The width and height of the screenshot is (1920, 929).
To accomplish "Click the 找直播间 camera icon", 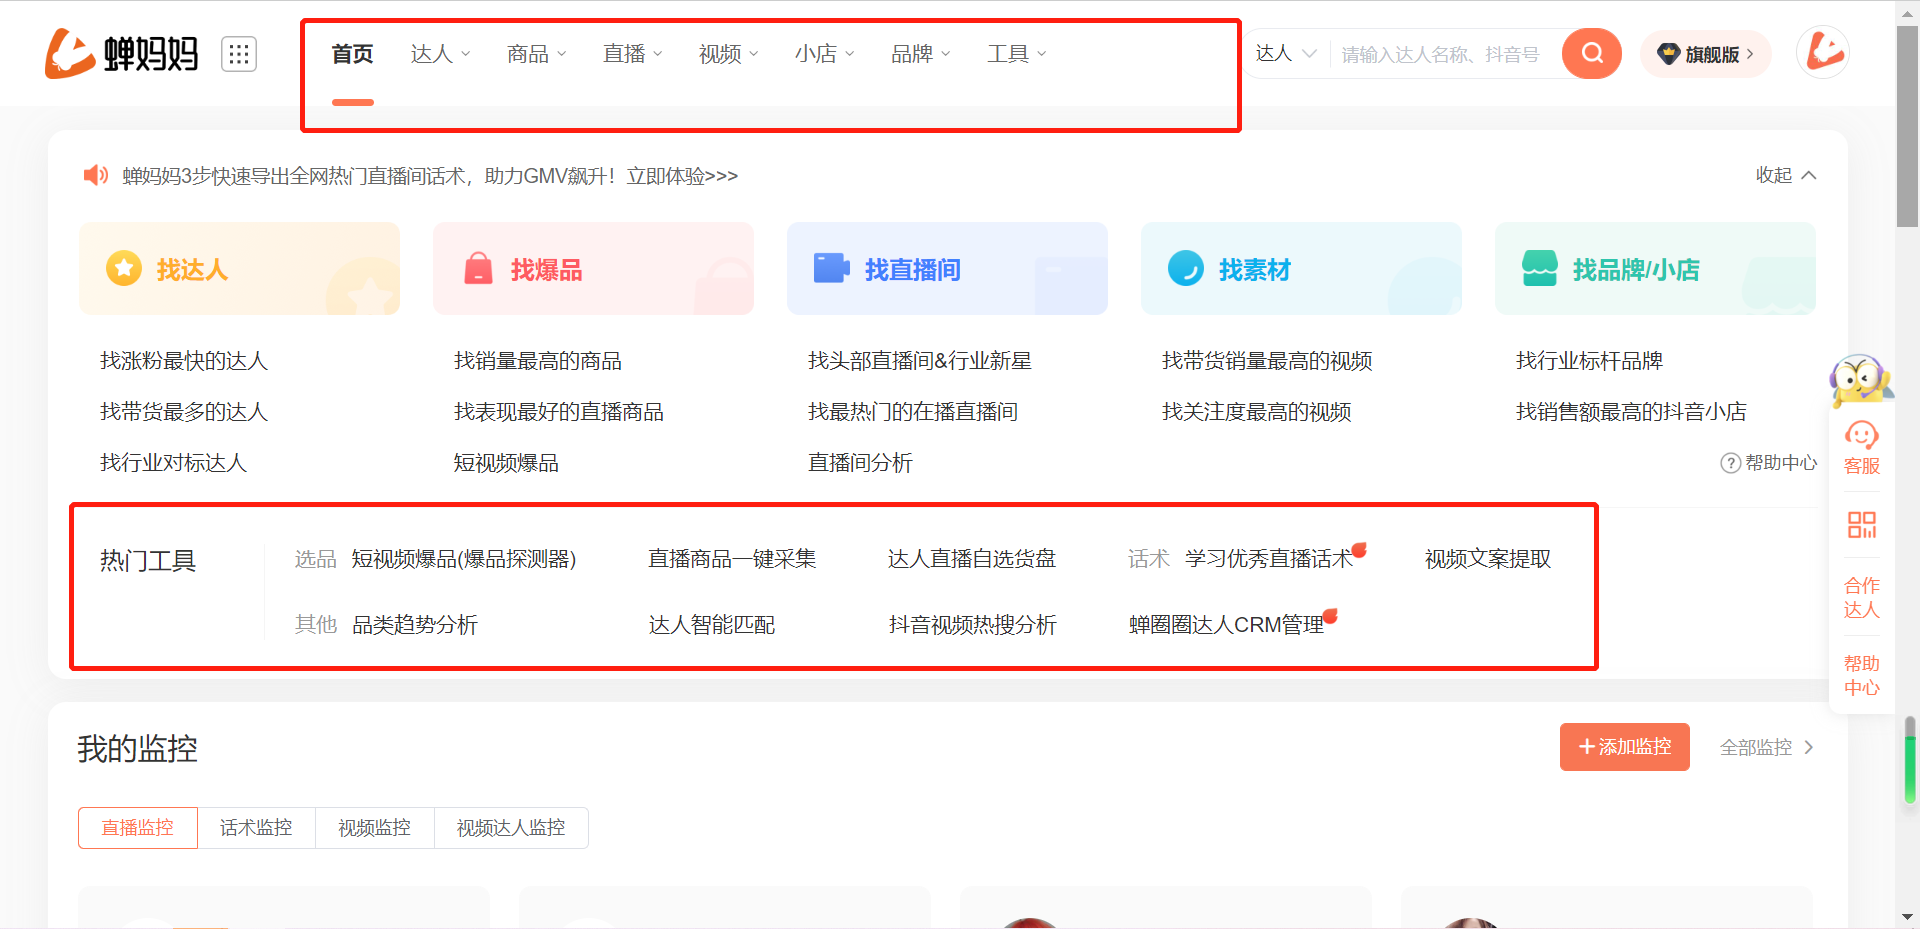I will click(x=831, y=269).
